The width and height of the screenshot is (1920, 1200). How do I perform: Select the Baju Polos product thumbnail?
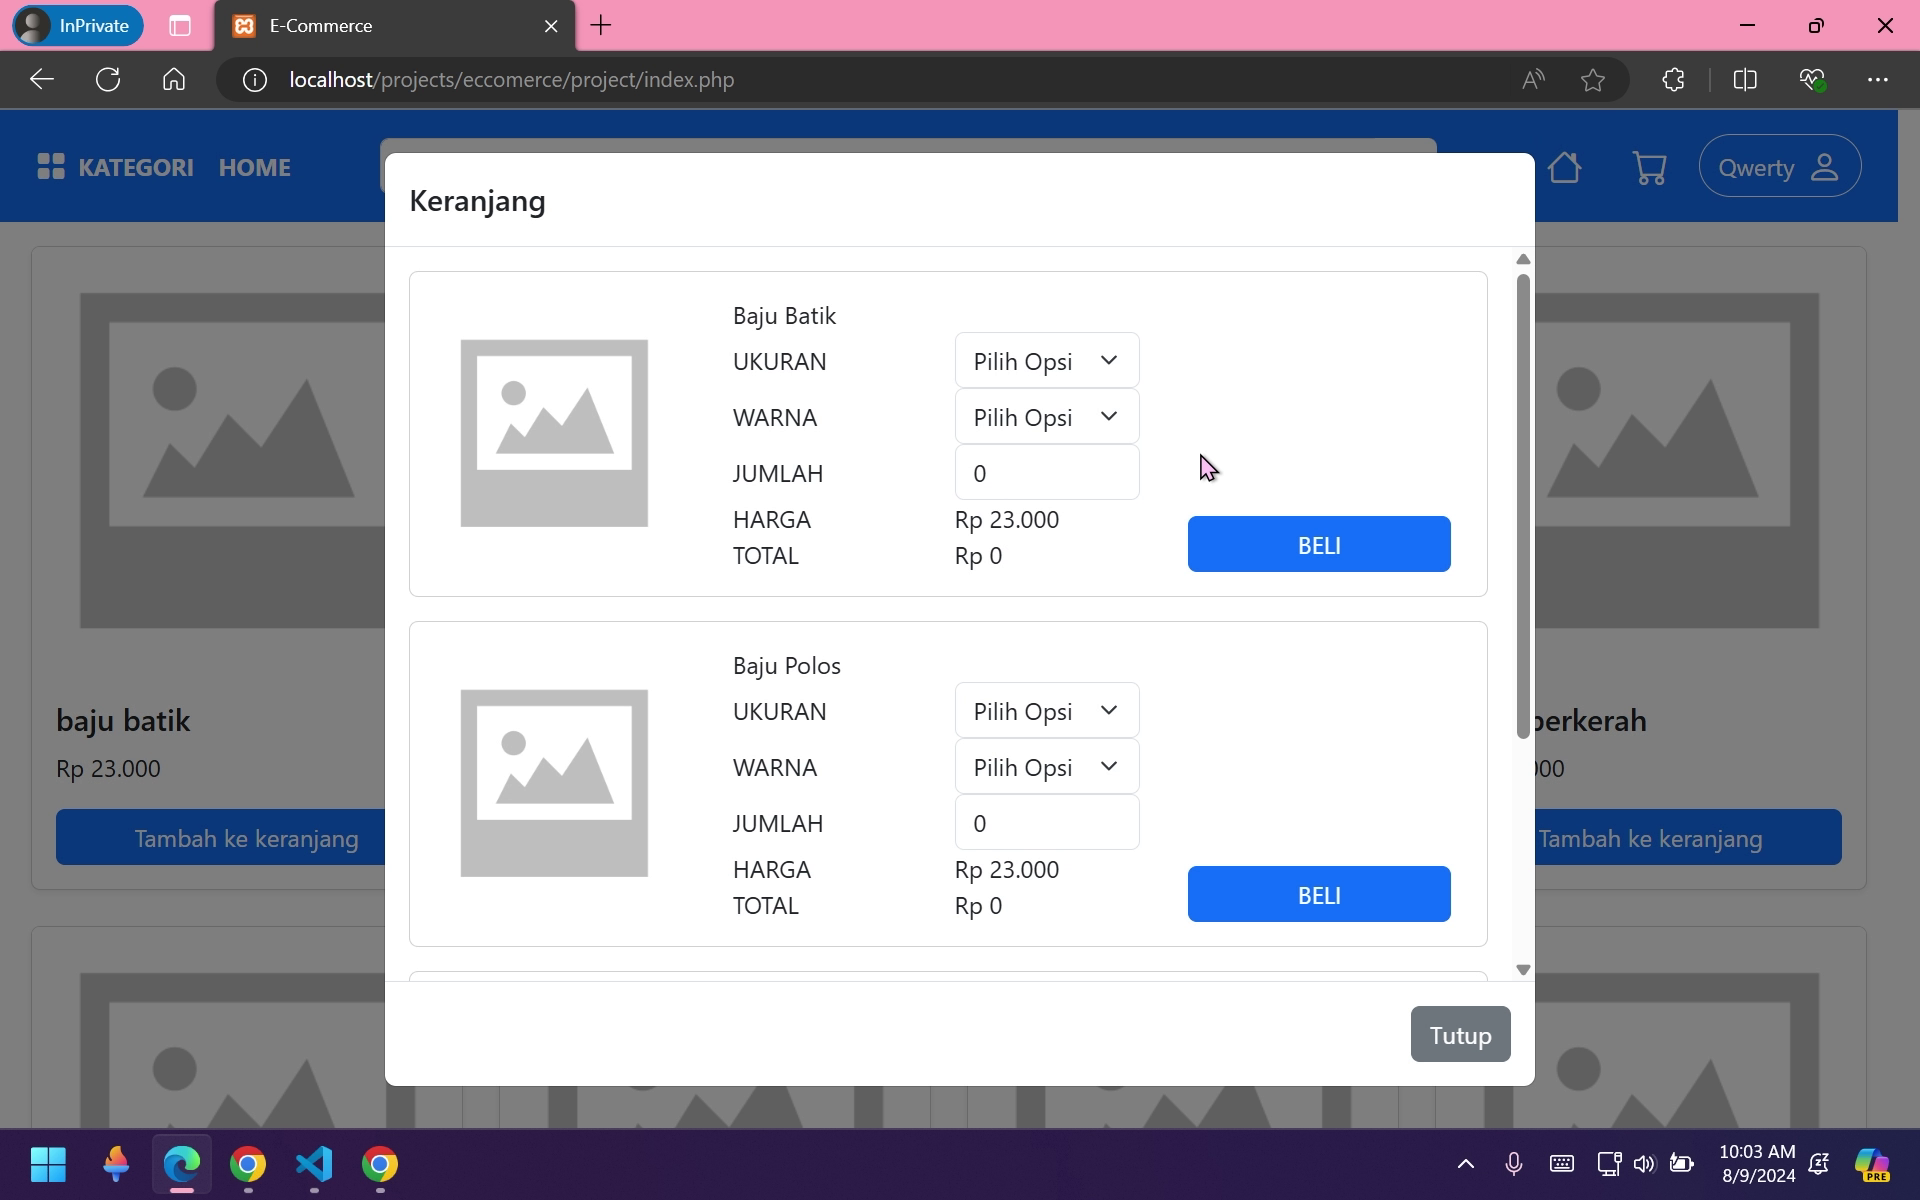pos(554,783)
